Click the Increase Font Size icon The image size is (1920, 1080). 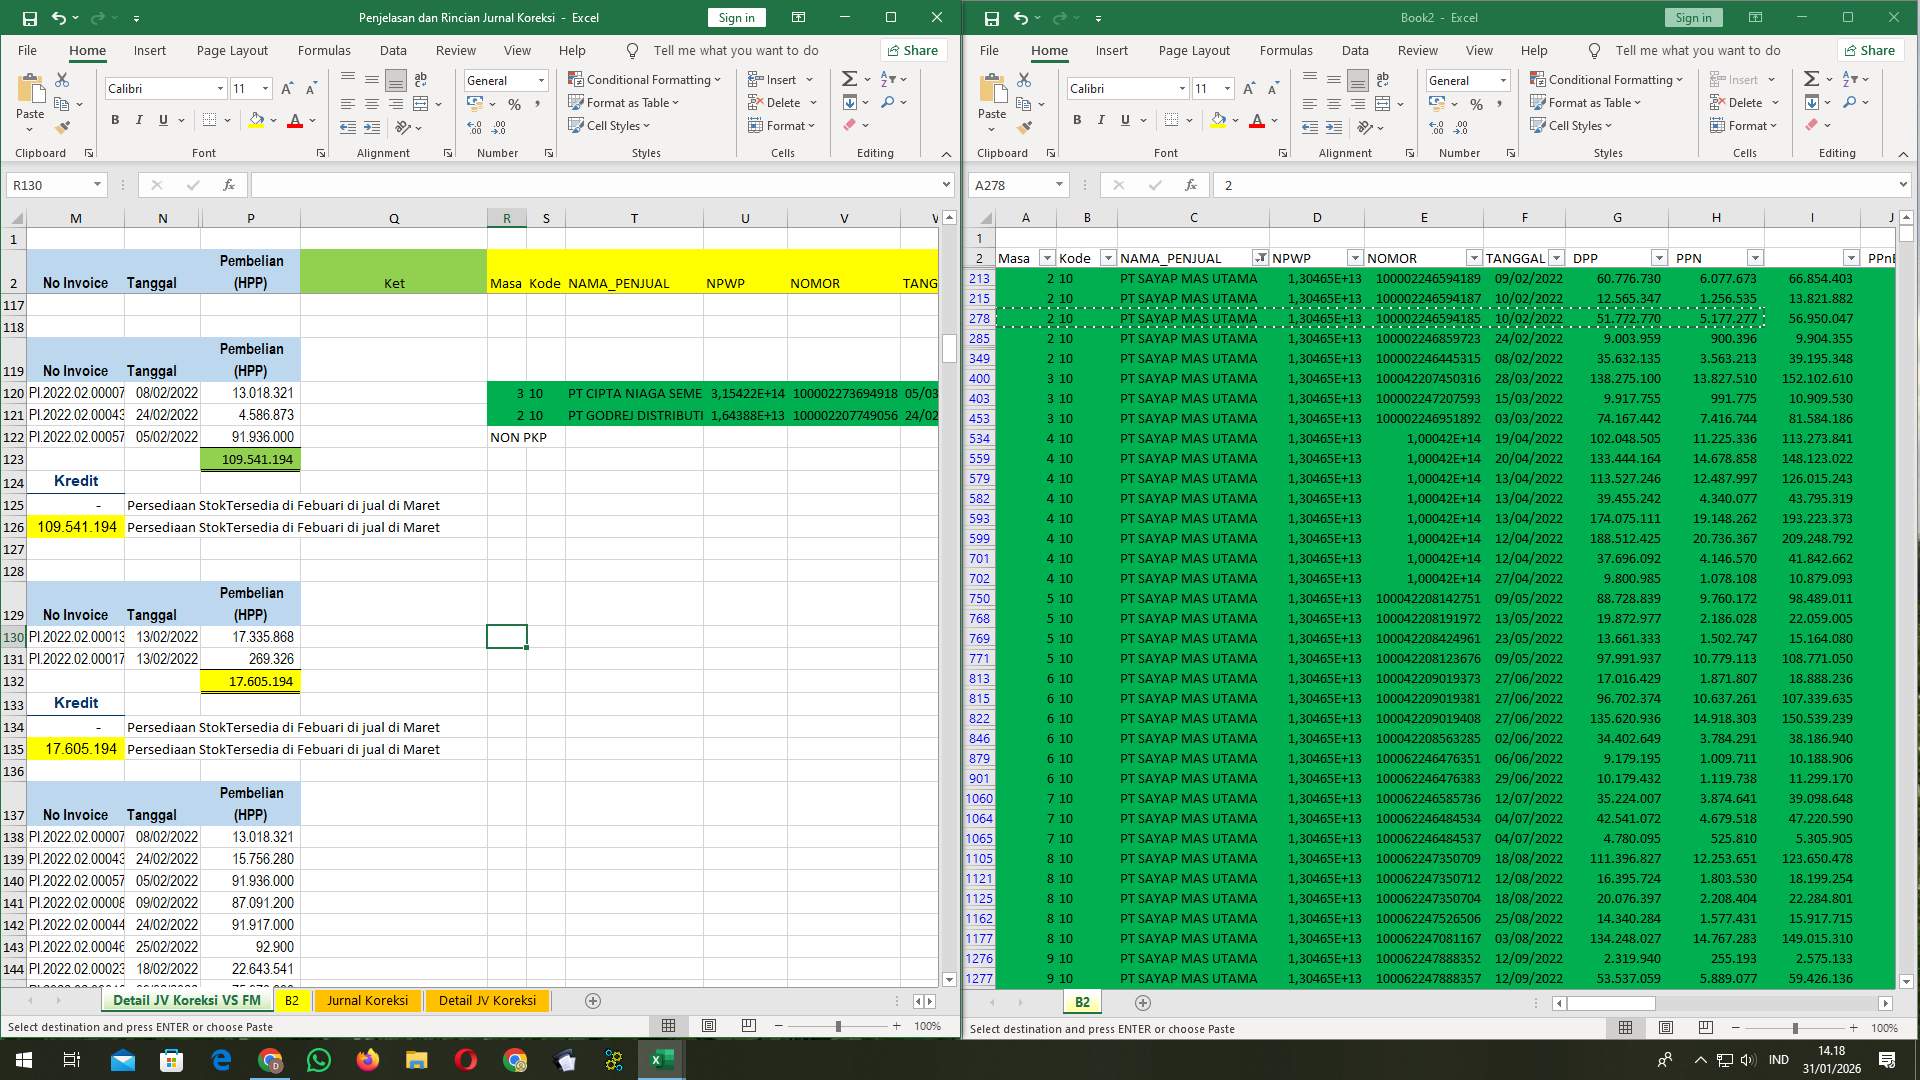[x=287, y=88]
